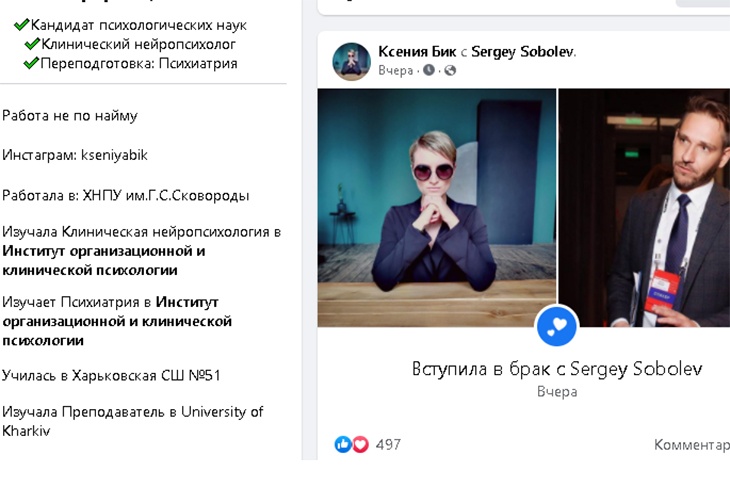Click Ксения Бик's profile avatar on post
The height and width of the screenshot is (487, 730).
(352, 60)
